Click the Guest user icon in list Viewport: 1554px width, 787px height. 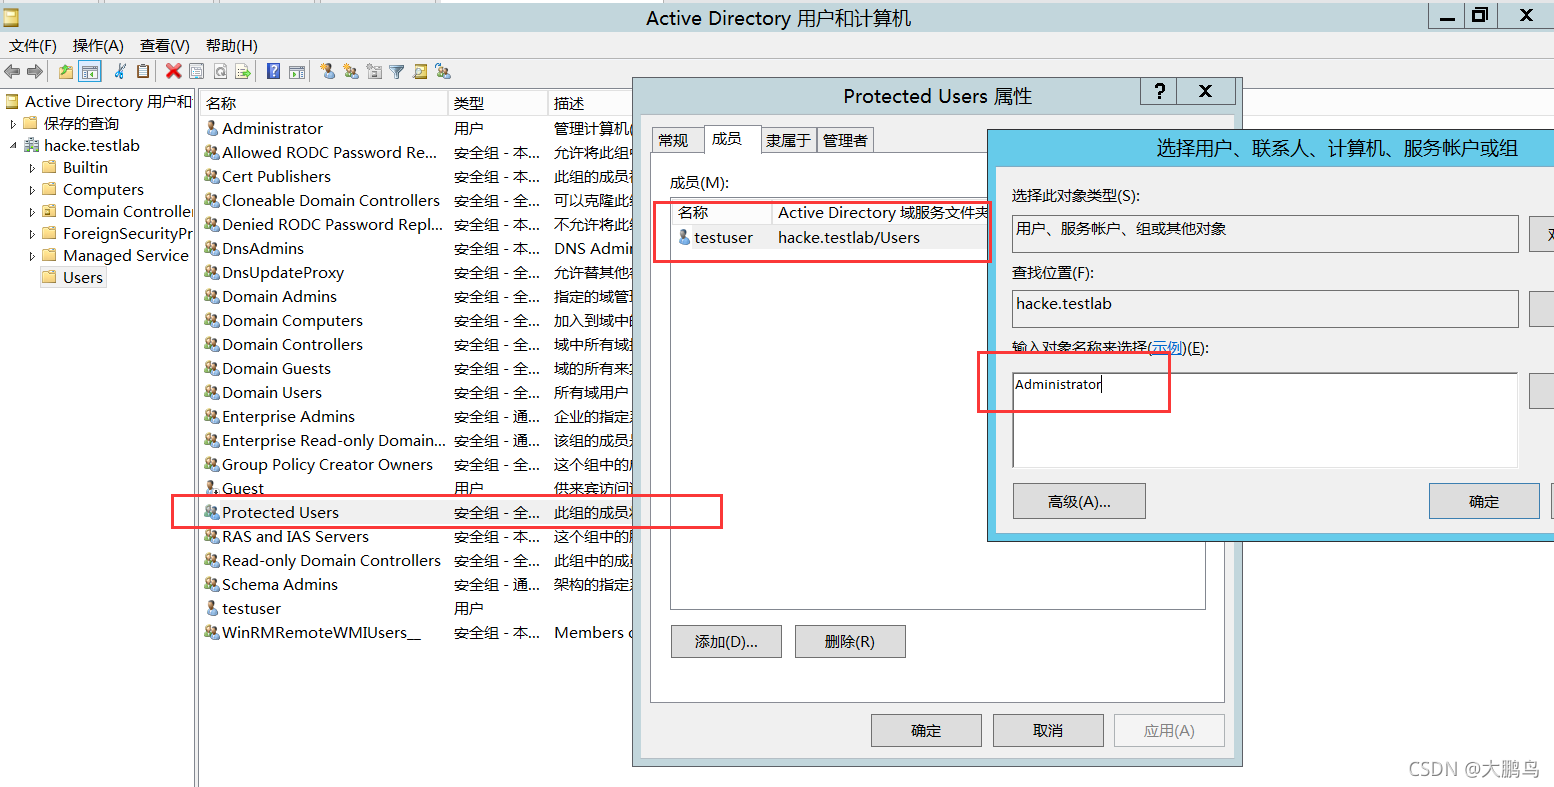point(212,488)
